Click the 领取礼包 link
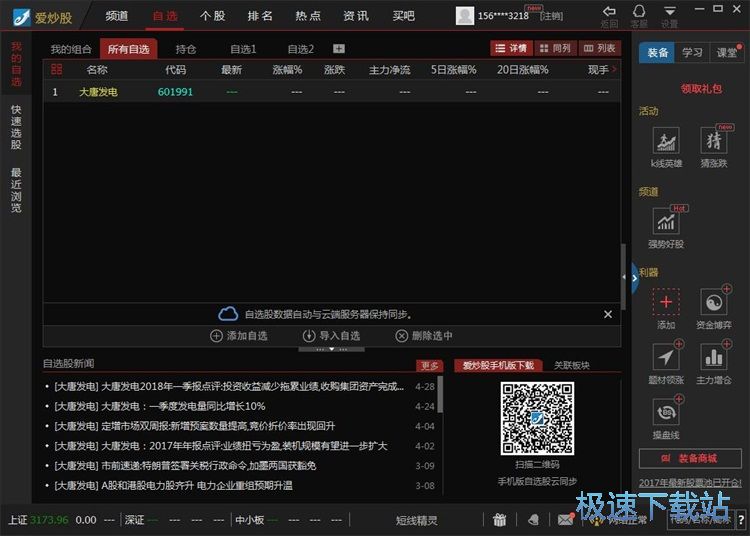The image size is (750, 536). pos(701,88)
